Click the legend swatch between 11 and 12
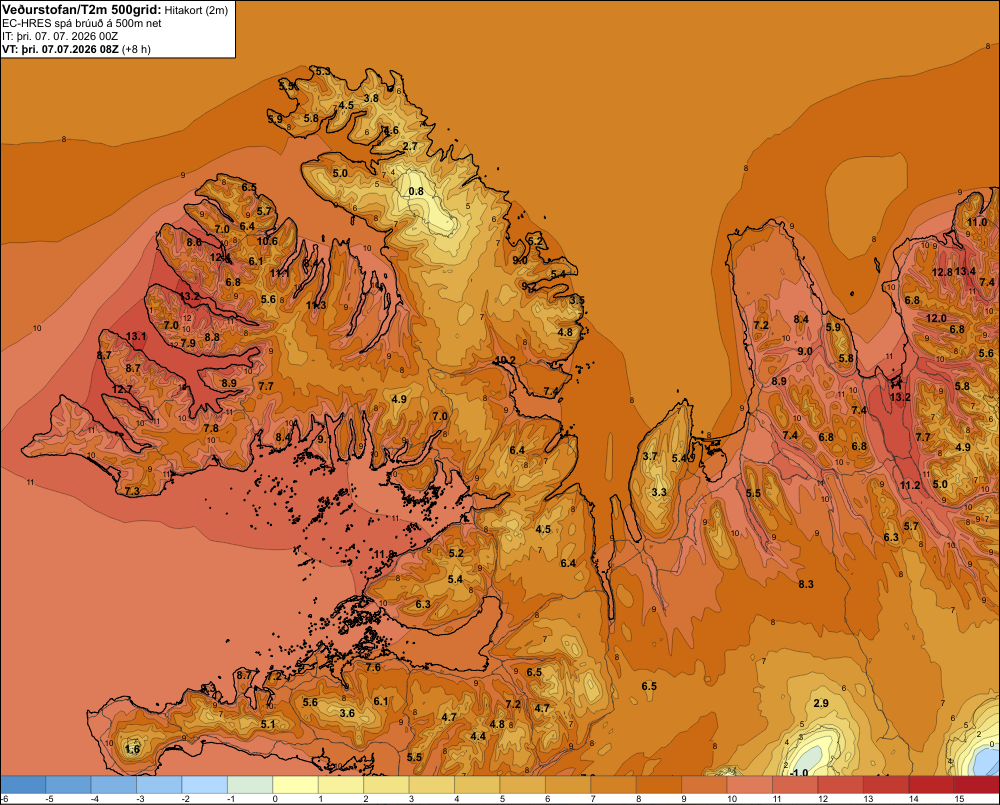The image size is (1000, 805). [x=795, y=785]
